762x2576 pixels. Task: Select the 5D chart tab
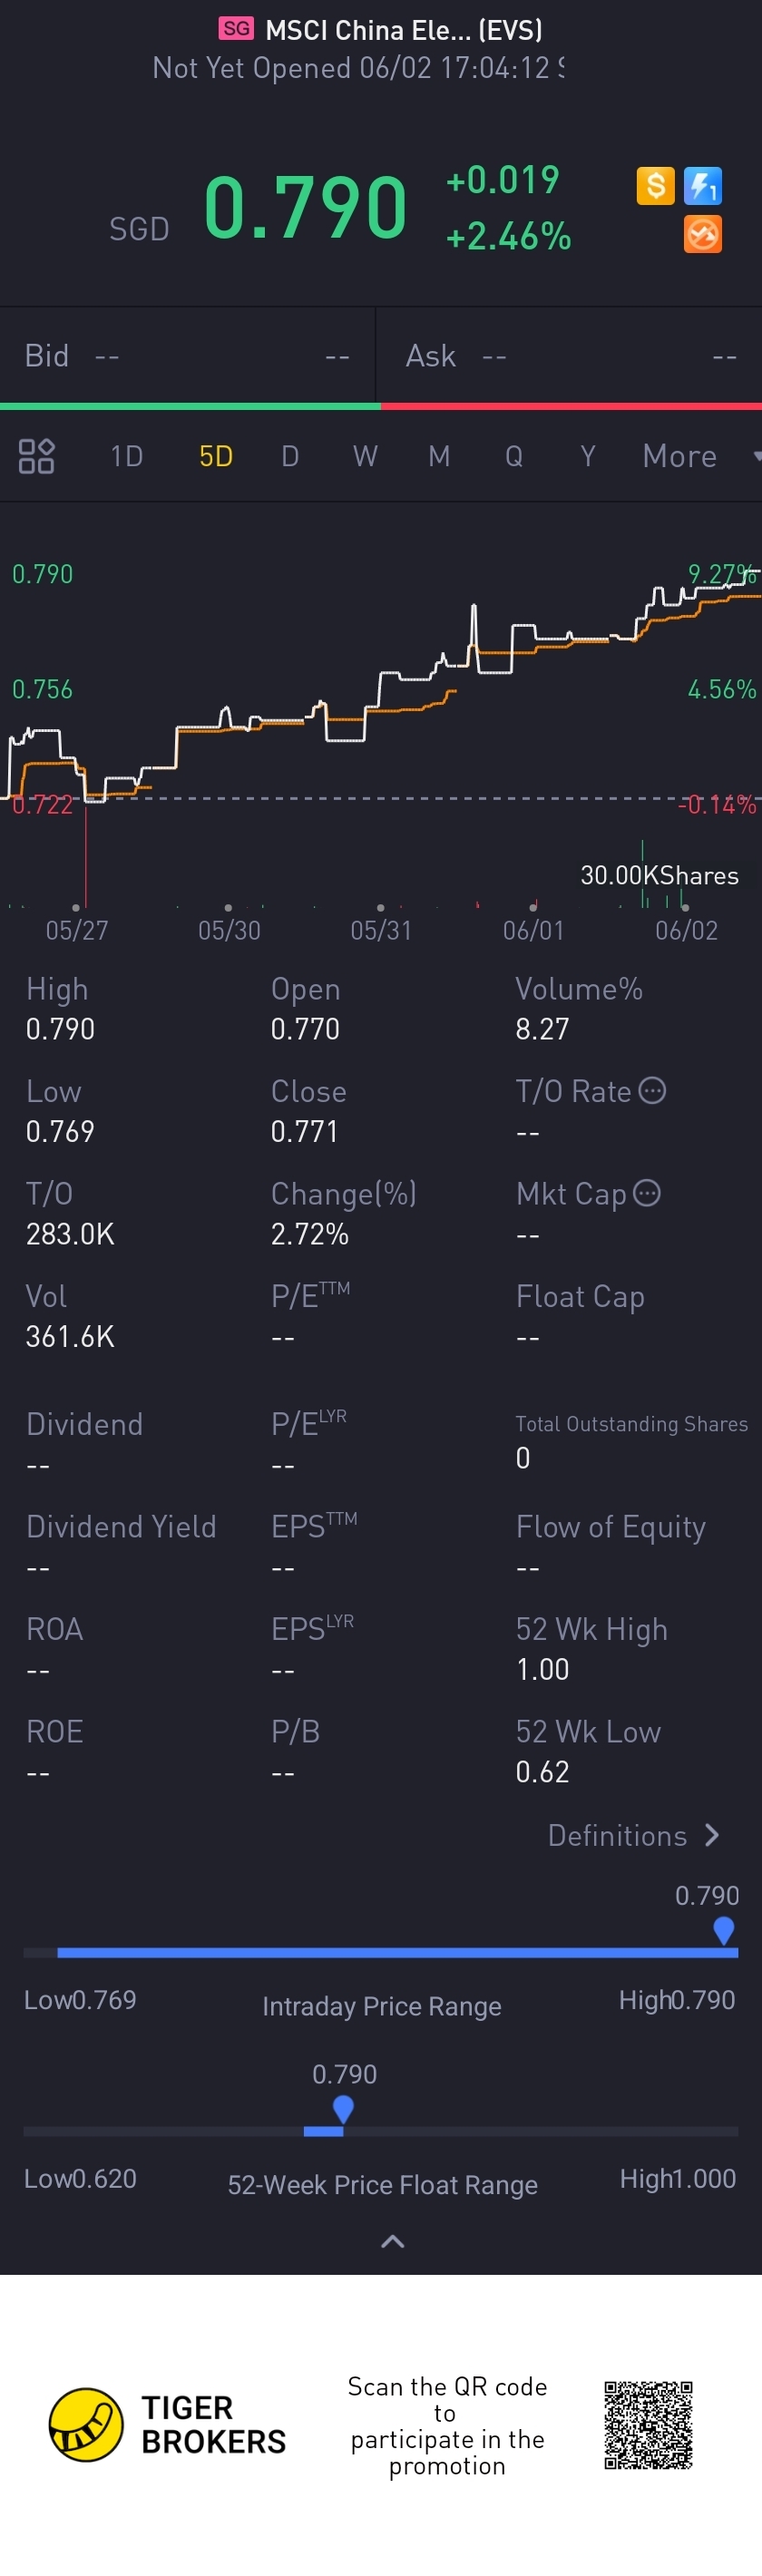(216, 456)
